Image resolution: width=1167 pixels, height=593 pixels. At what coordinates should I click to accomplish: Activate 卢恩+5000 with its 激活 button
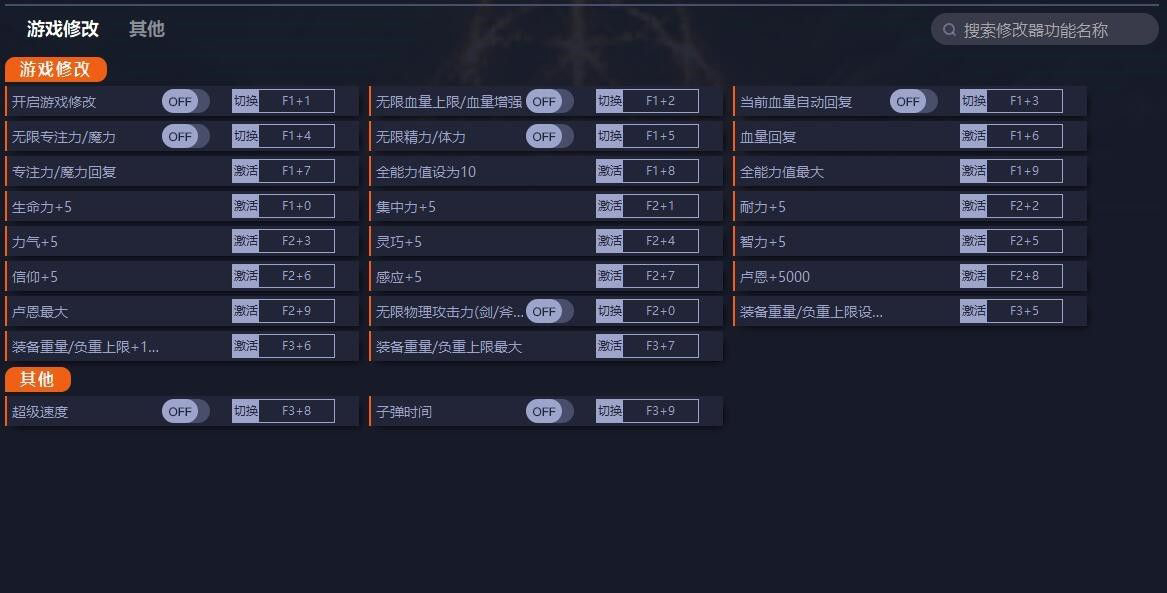click(973, 276)
